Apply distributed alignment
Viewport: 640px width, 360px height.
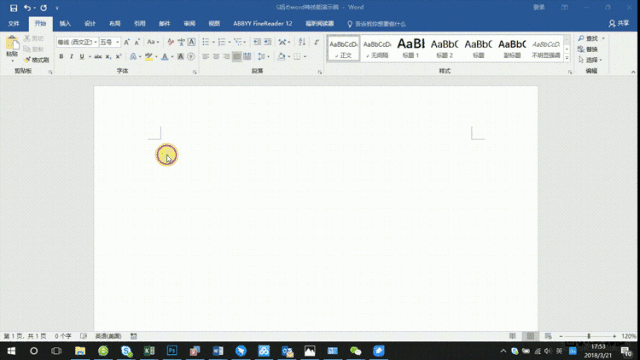point(247,57)
